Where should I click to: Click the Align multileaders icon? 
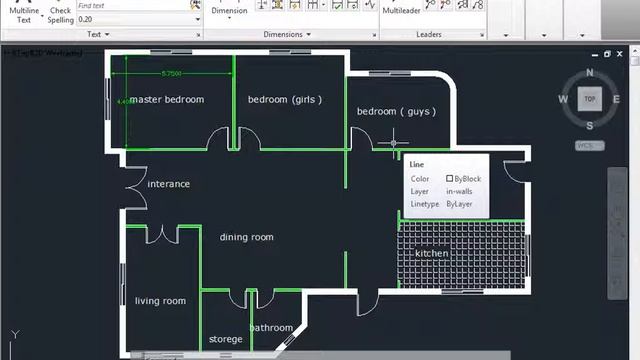click(x=463, y=5)
